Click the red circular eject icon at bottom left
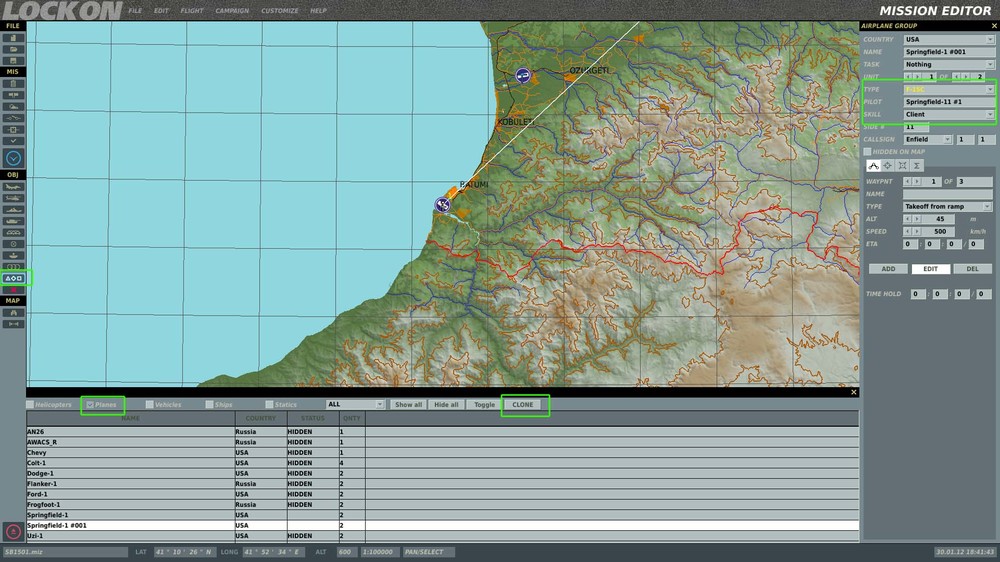 pos(14,532)
